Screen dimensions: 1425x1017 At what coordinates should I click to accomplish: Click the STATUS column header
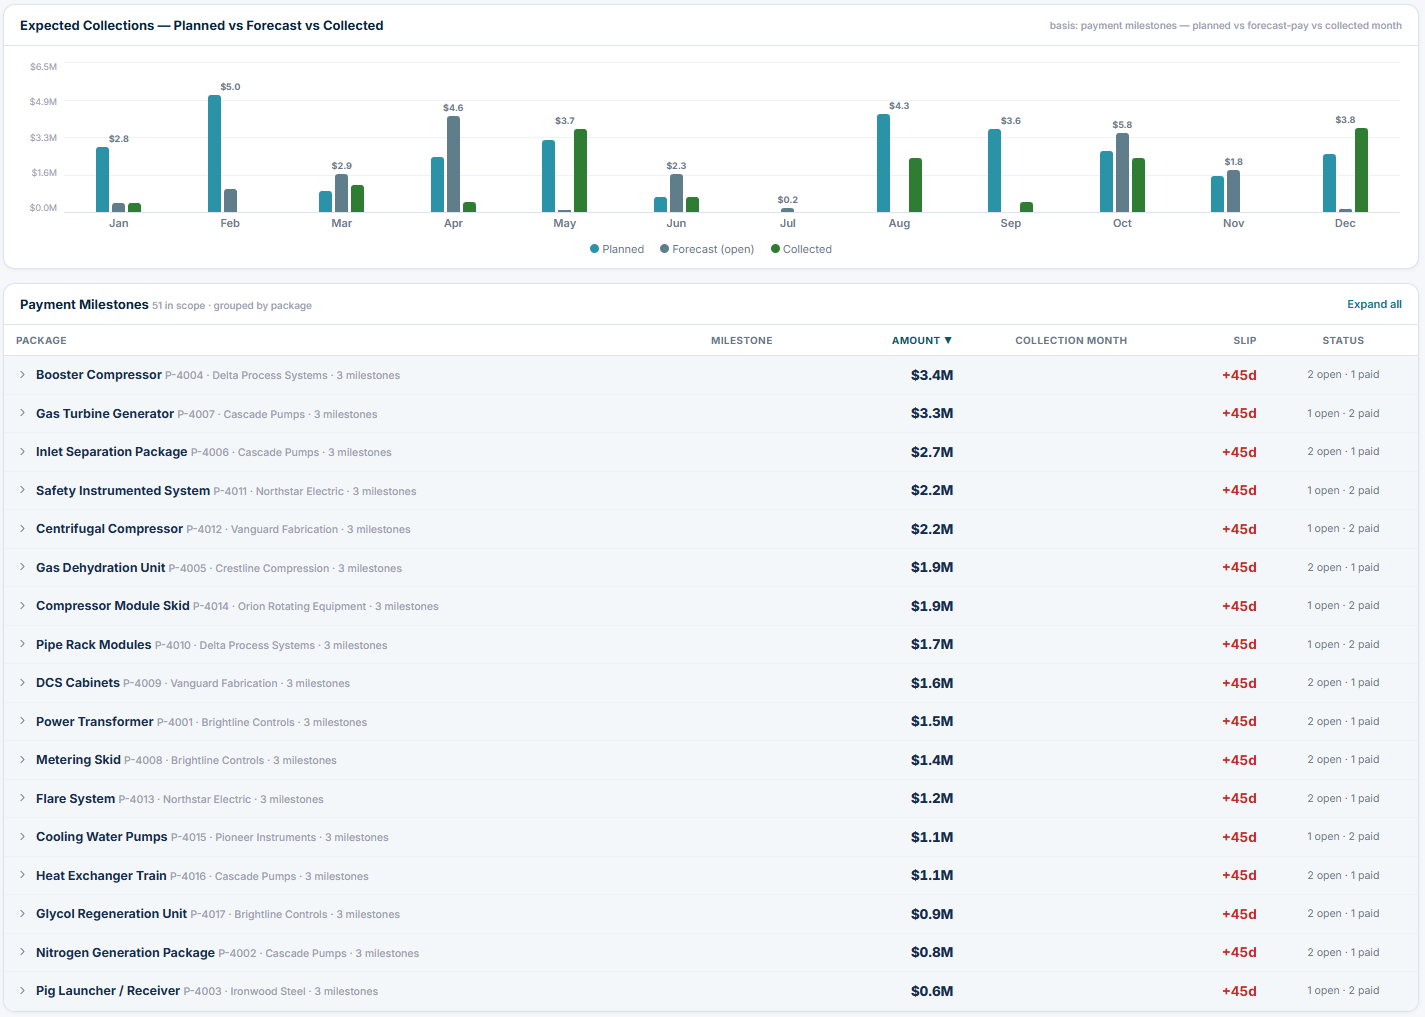click(x=1343, y=340)
